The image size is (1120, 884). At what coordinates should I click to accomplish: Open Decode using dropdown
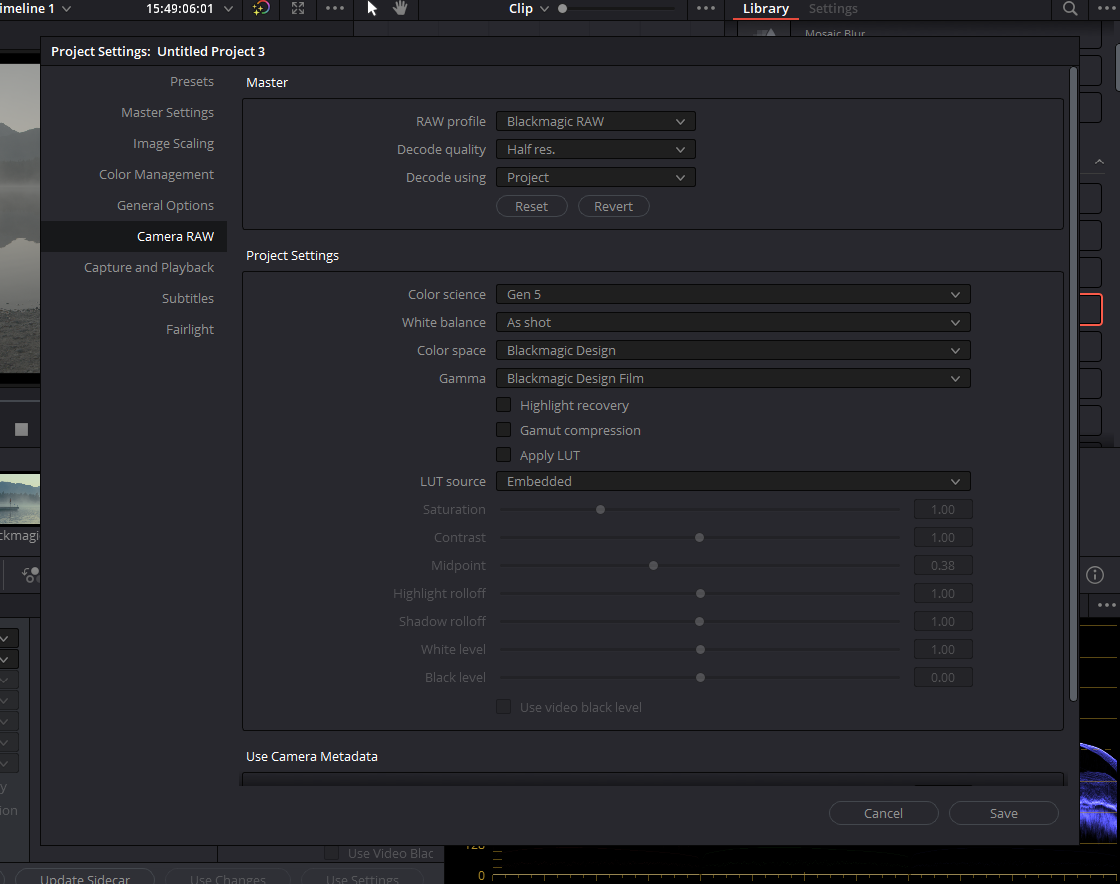(596, 177)
